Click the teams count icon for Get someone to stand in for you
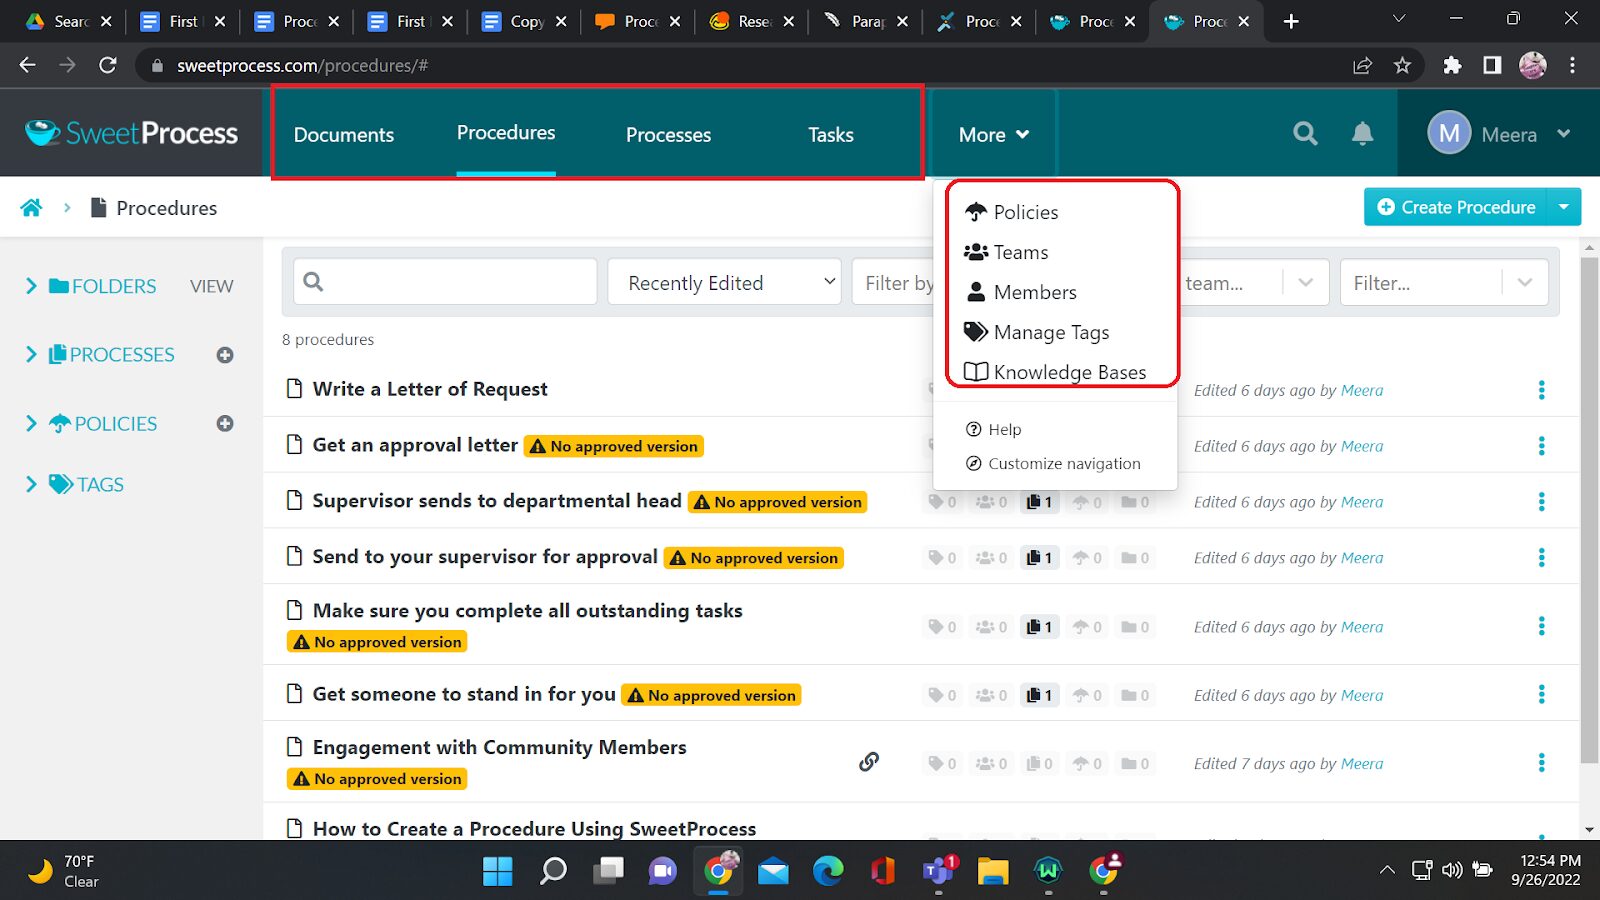 click(991, 695)
